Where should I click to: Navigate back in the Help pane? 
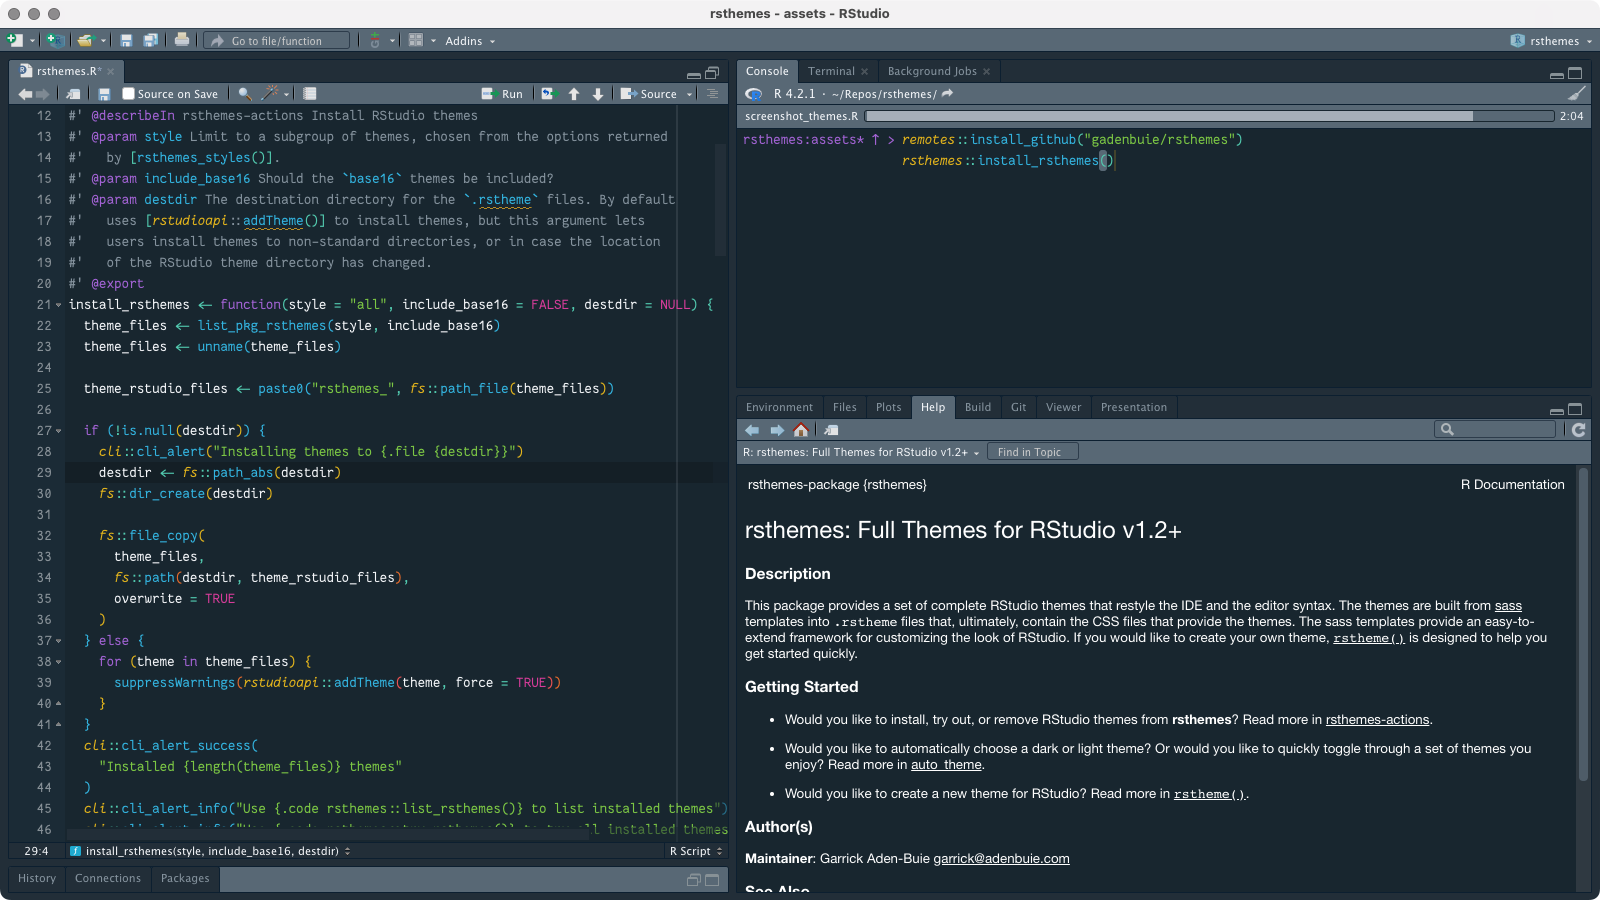(752, 430)
